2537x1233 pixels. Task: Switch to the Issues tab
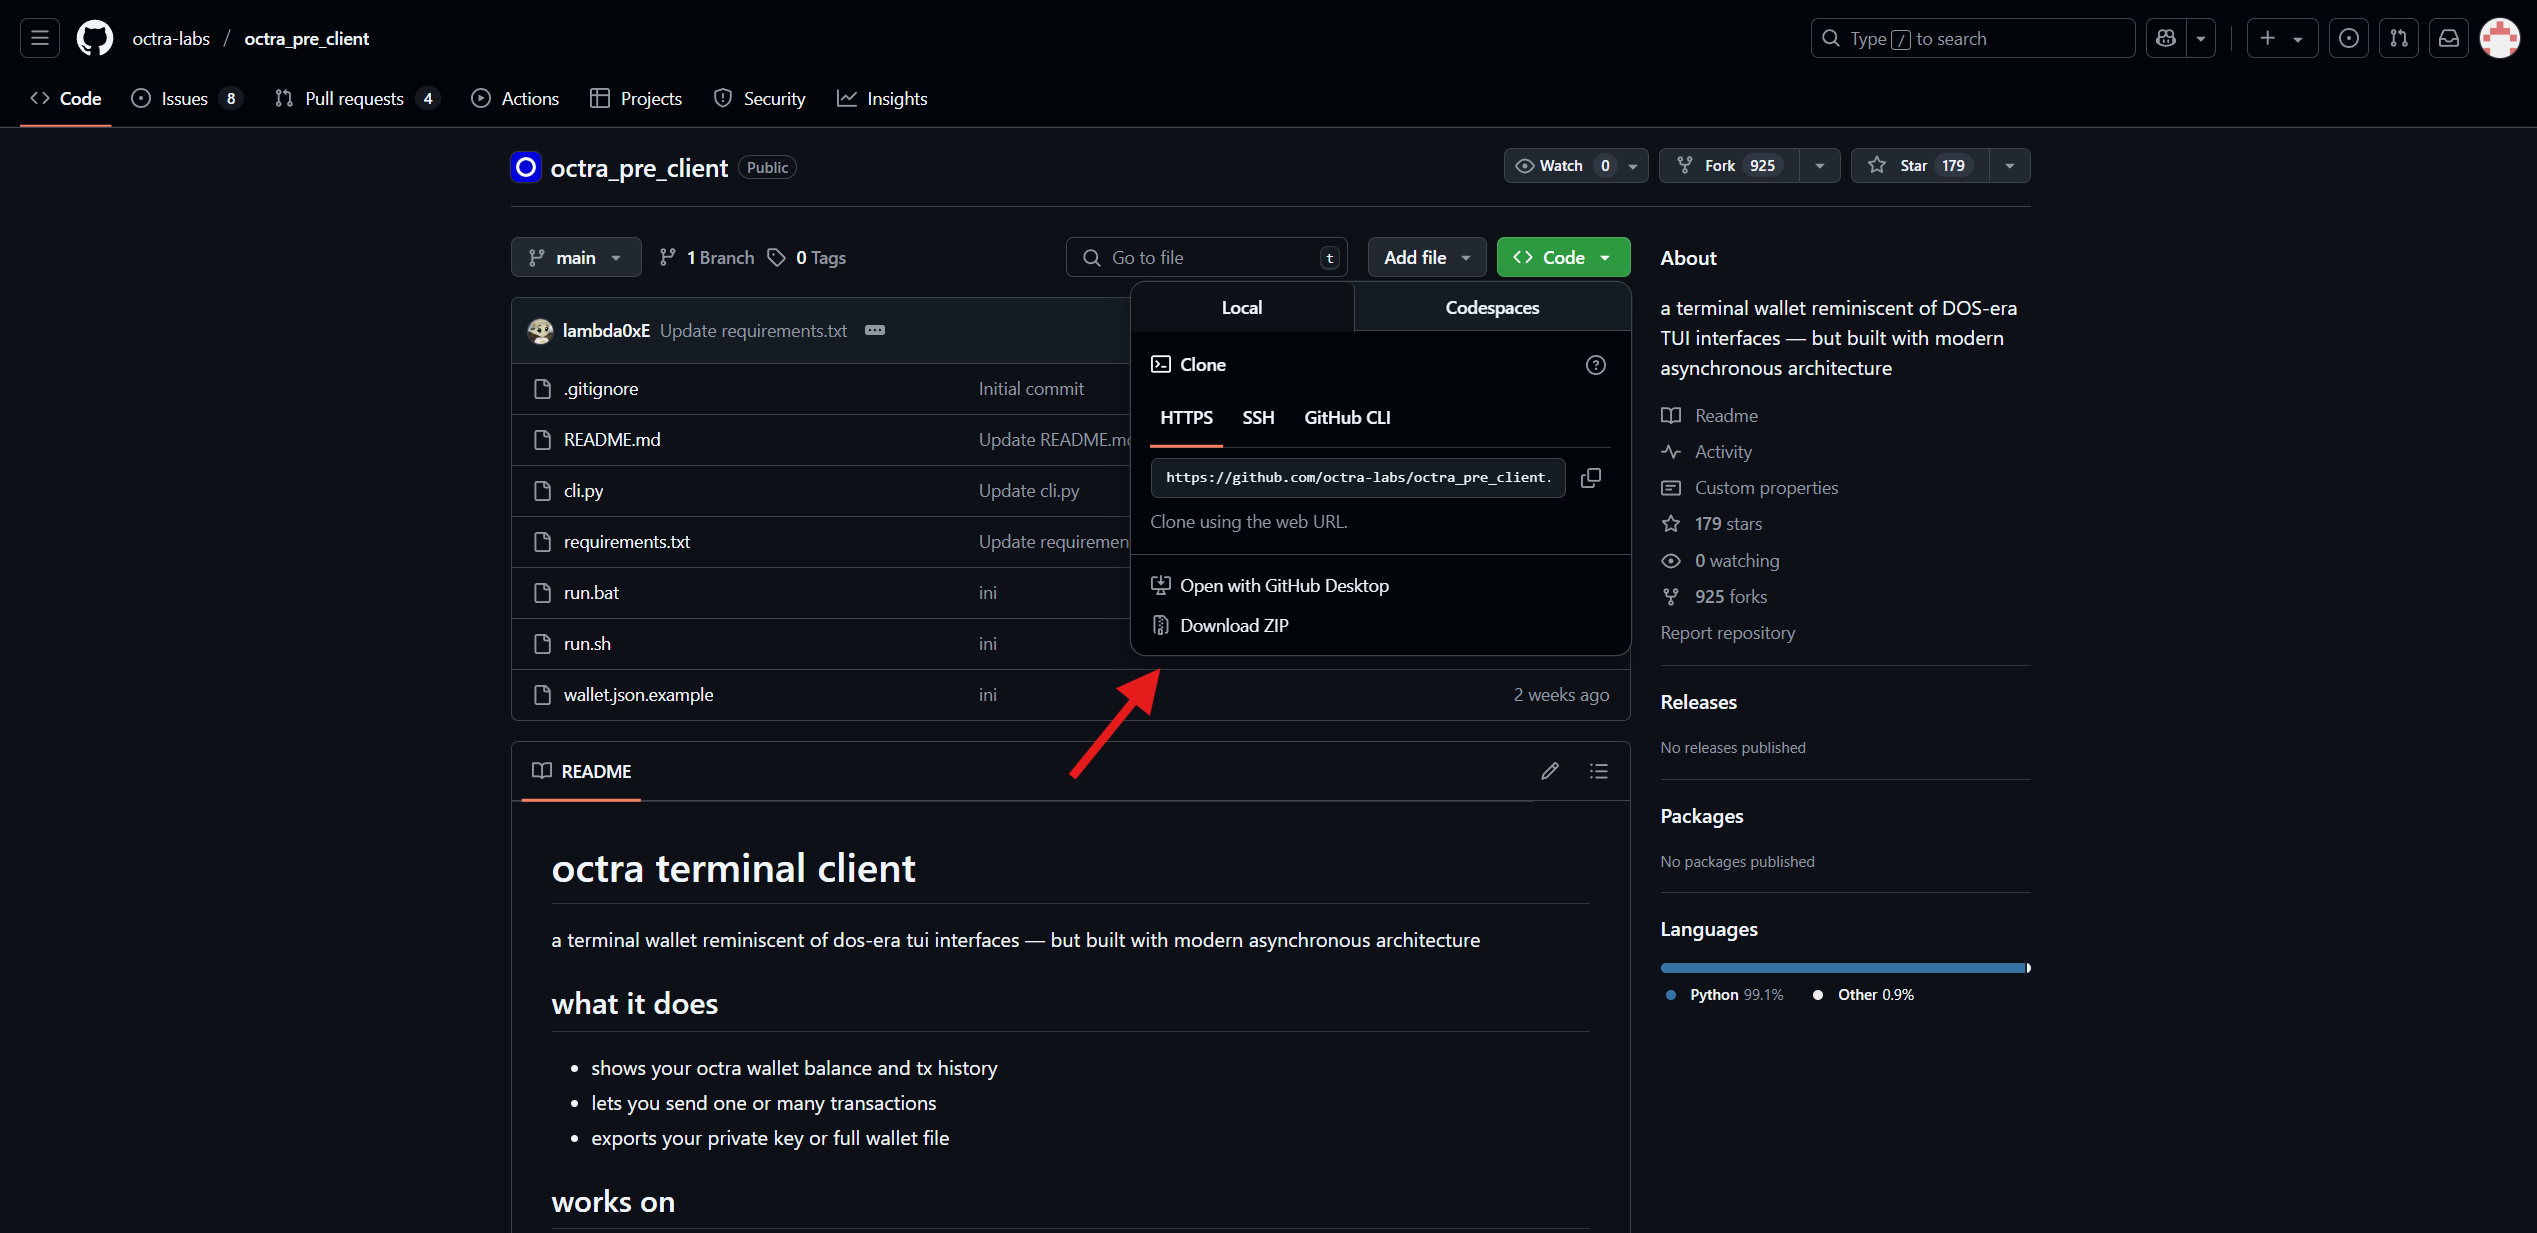(x=186, y=98)
